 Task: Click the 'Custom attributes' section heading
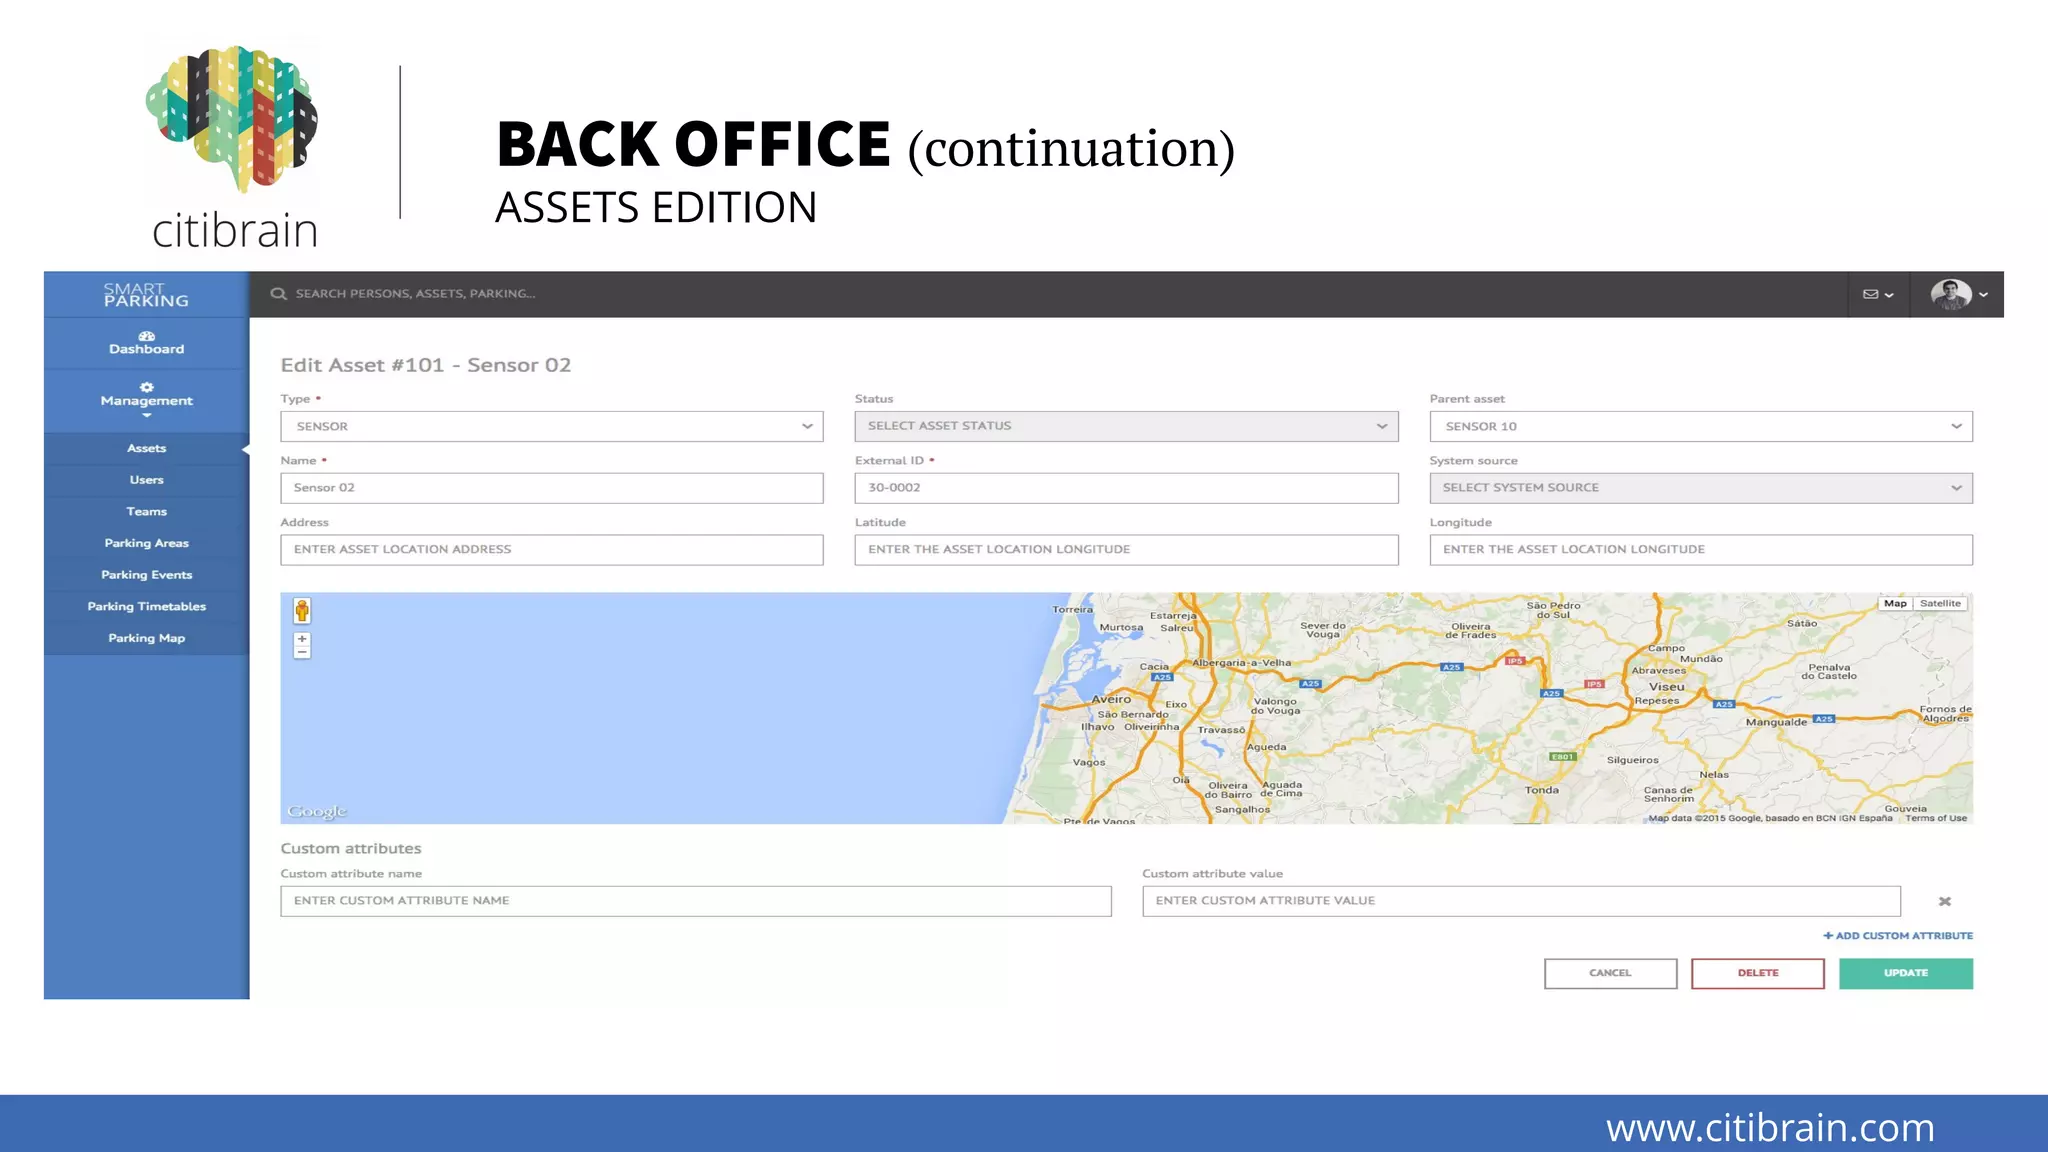tap(351, 848)
